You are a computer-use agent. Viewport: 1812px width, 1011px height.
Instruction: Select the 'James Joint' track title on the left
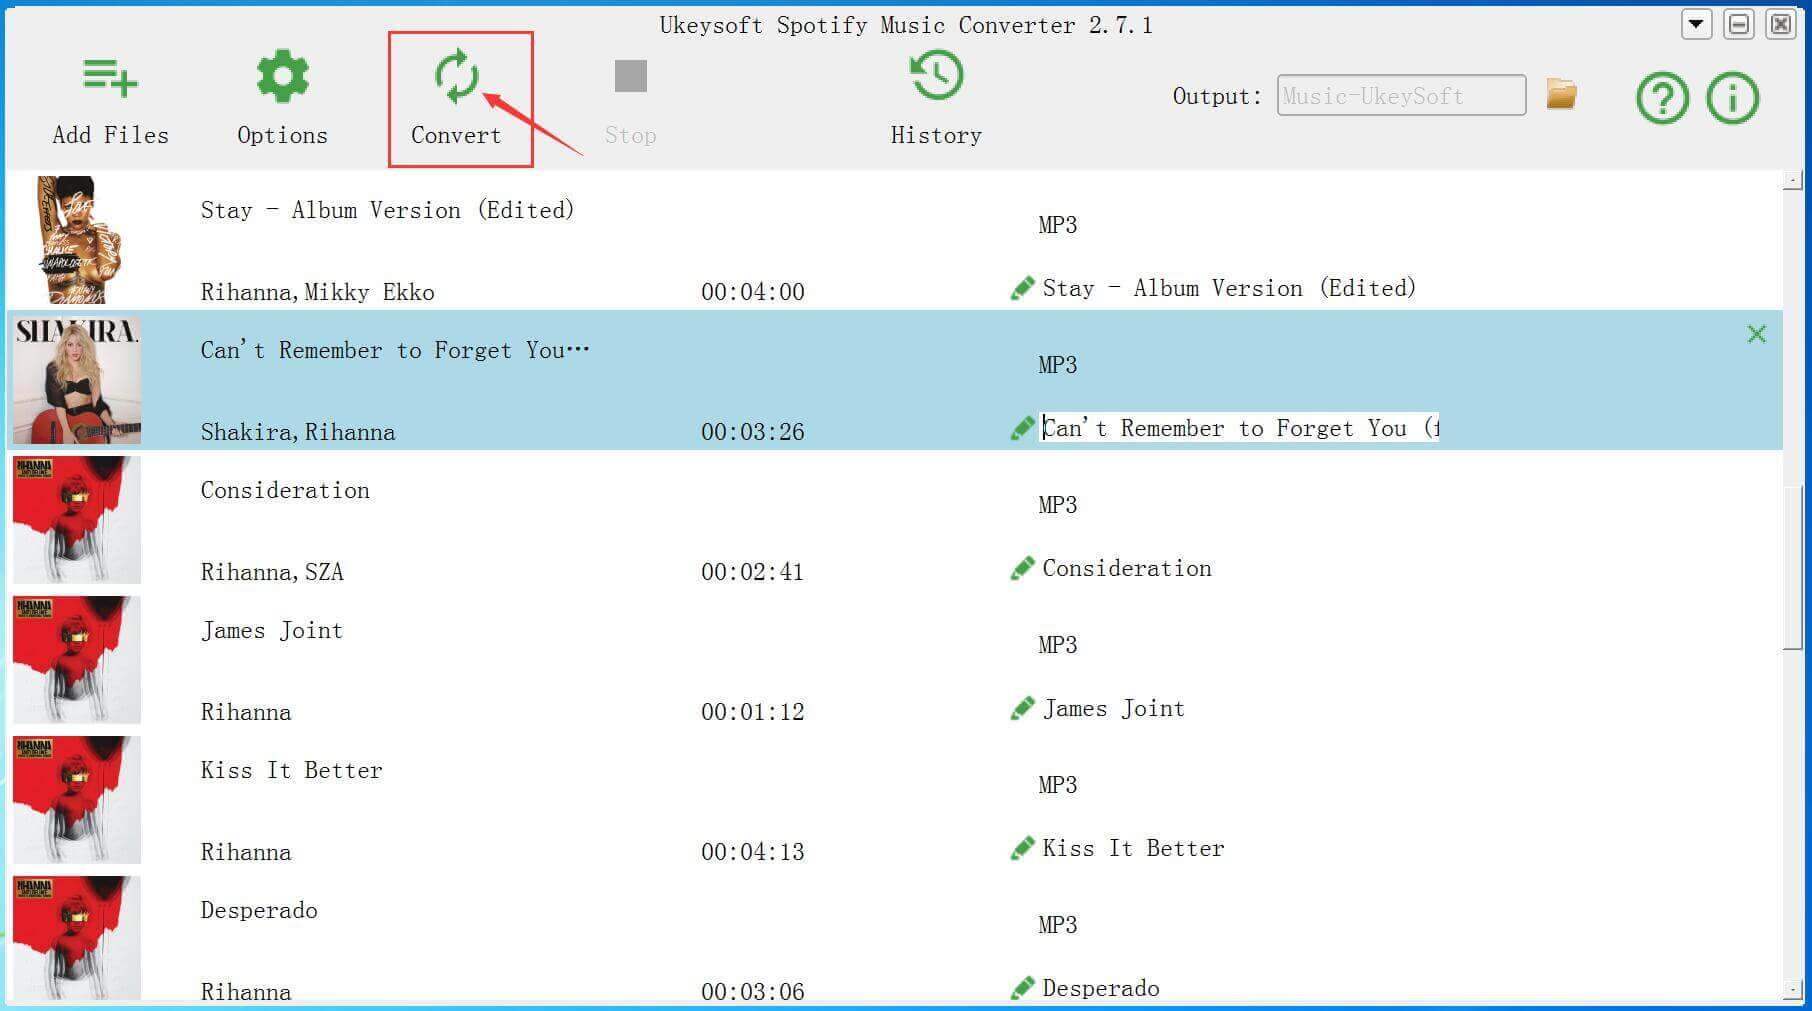pos(271,630)
